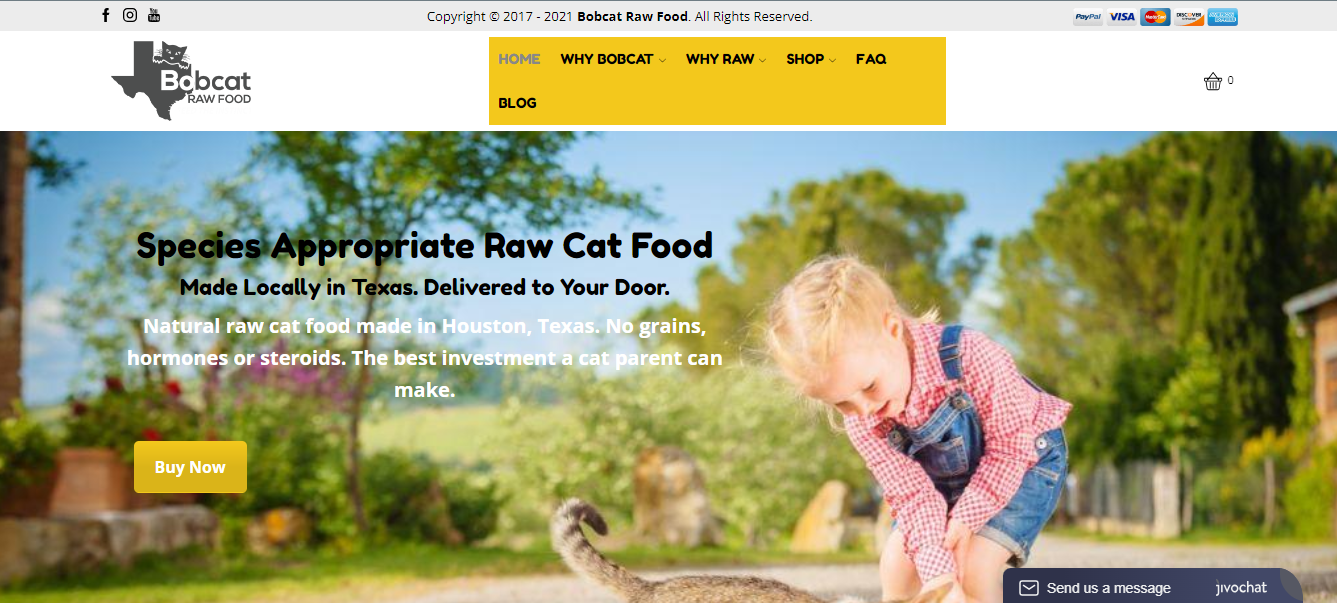
Task: Open the YouTube social icon
Action: tap(154, 15)
